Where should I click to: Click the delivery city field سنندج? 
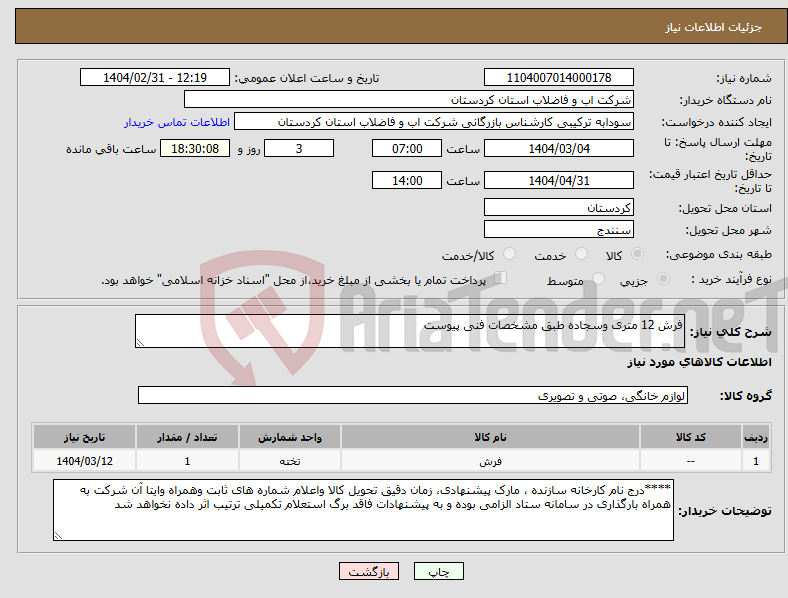558,229
